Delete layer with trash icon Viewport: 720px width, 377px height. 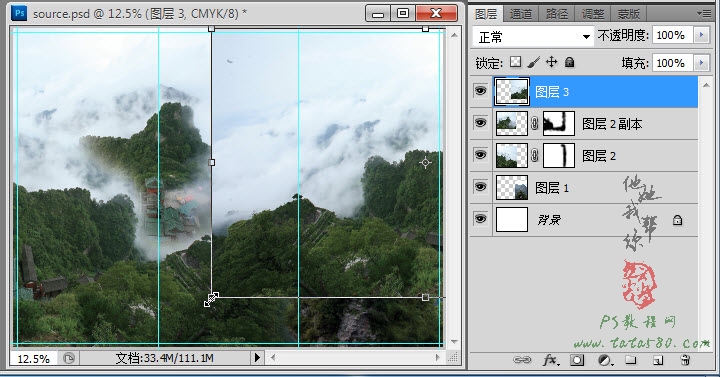point(685,360)
